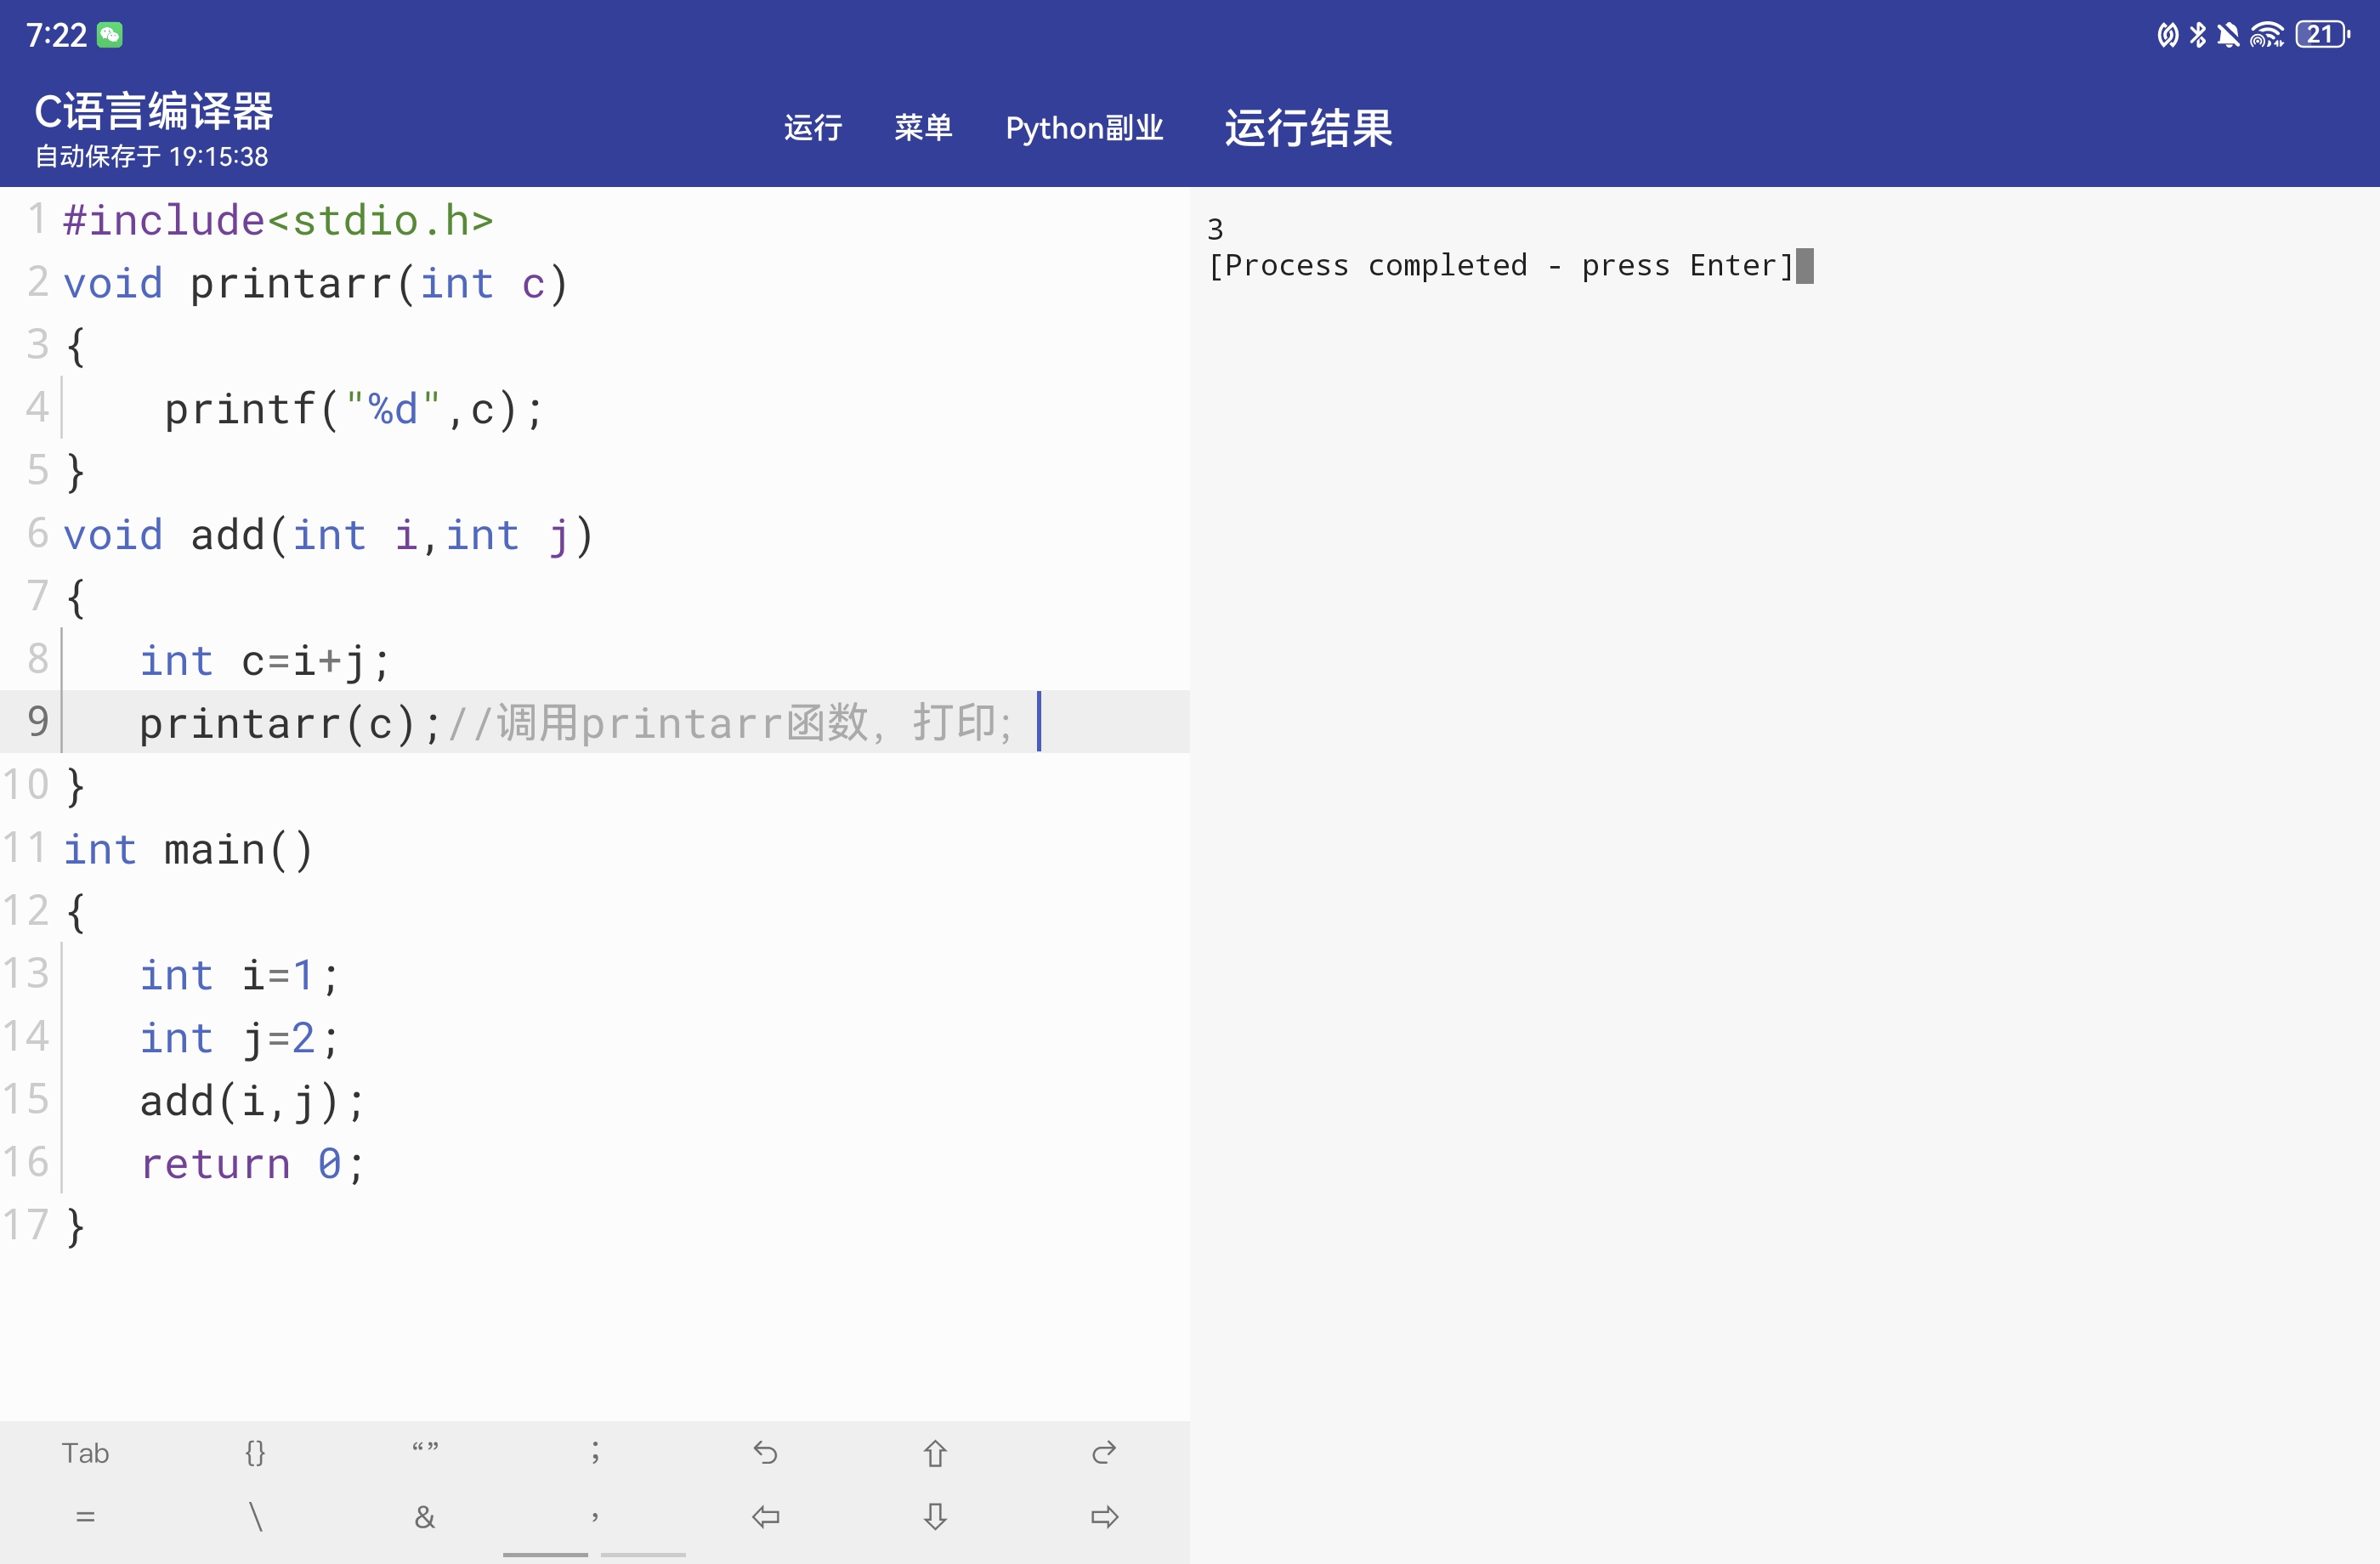Insert curly braces with {} key
2380x1564 pixels.
coord(255,1452)
